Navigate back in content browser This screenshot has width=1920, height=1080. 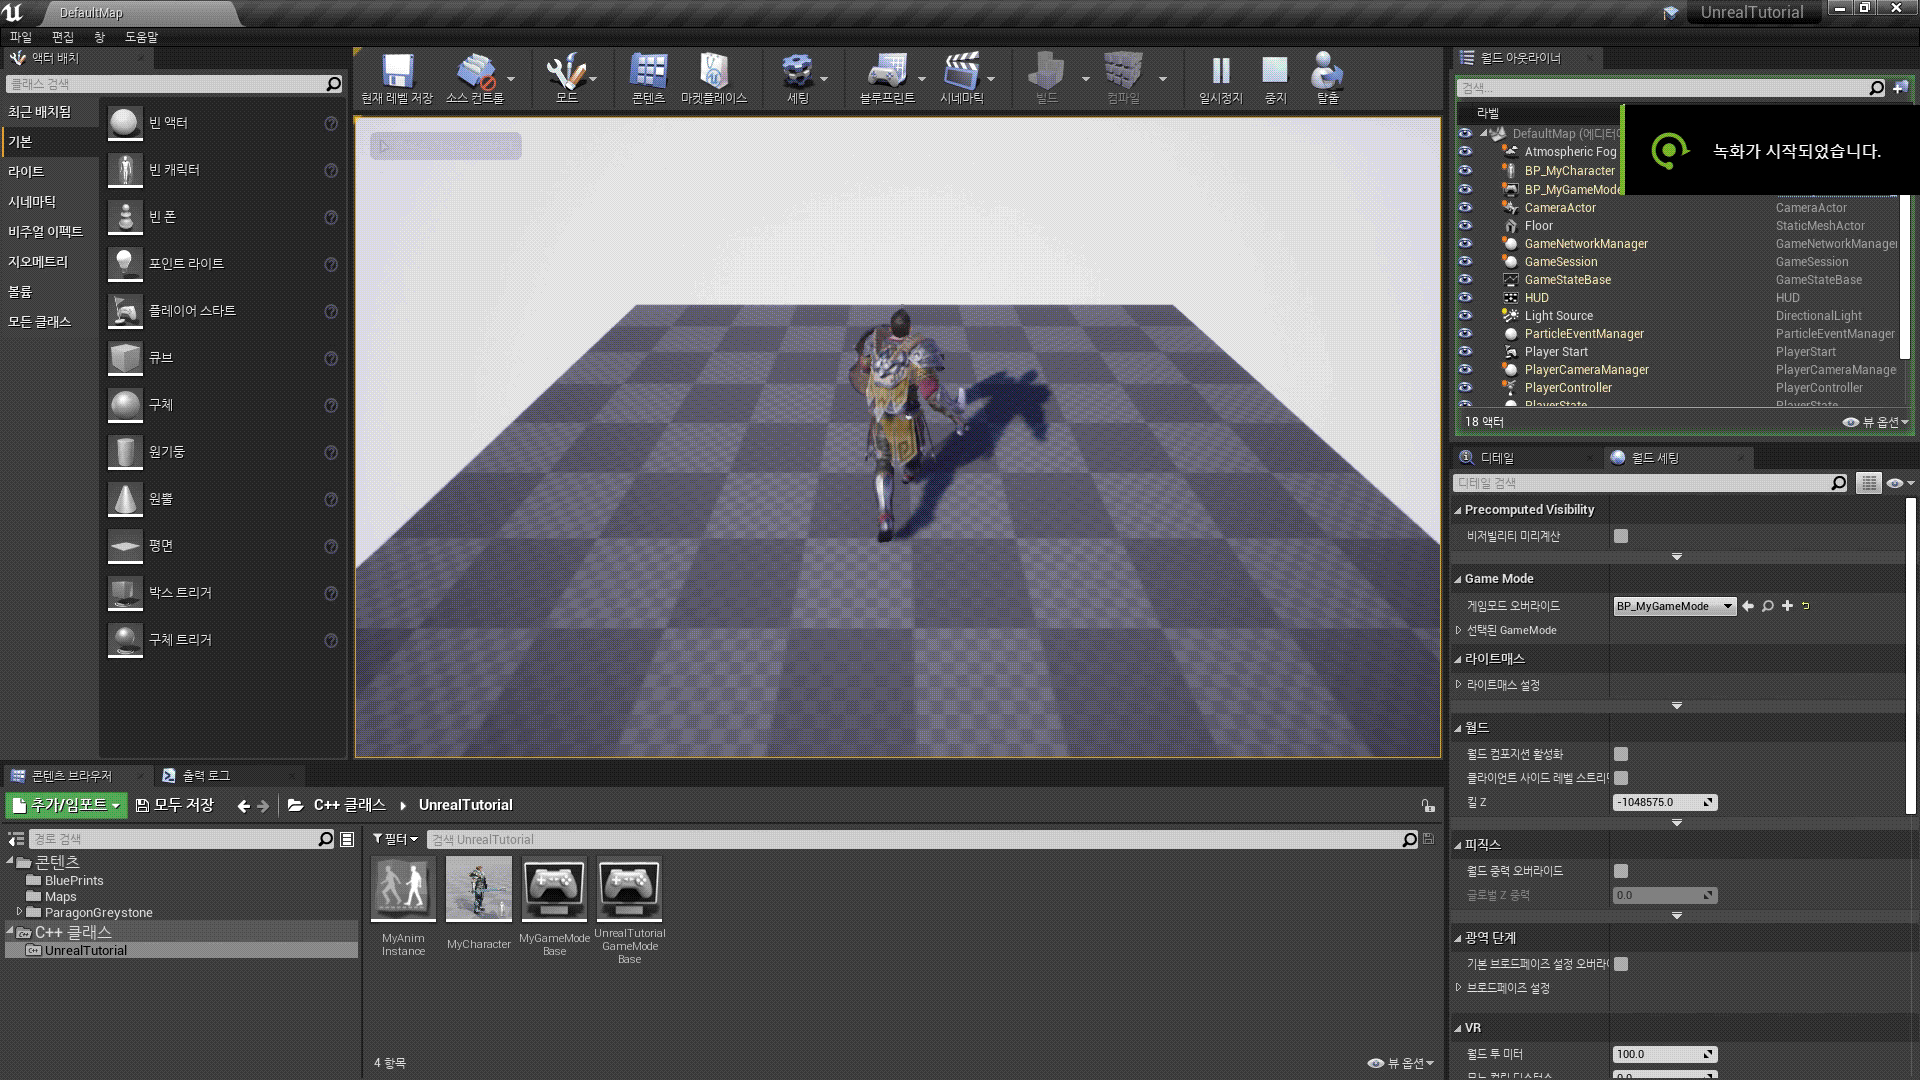243,806
